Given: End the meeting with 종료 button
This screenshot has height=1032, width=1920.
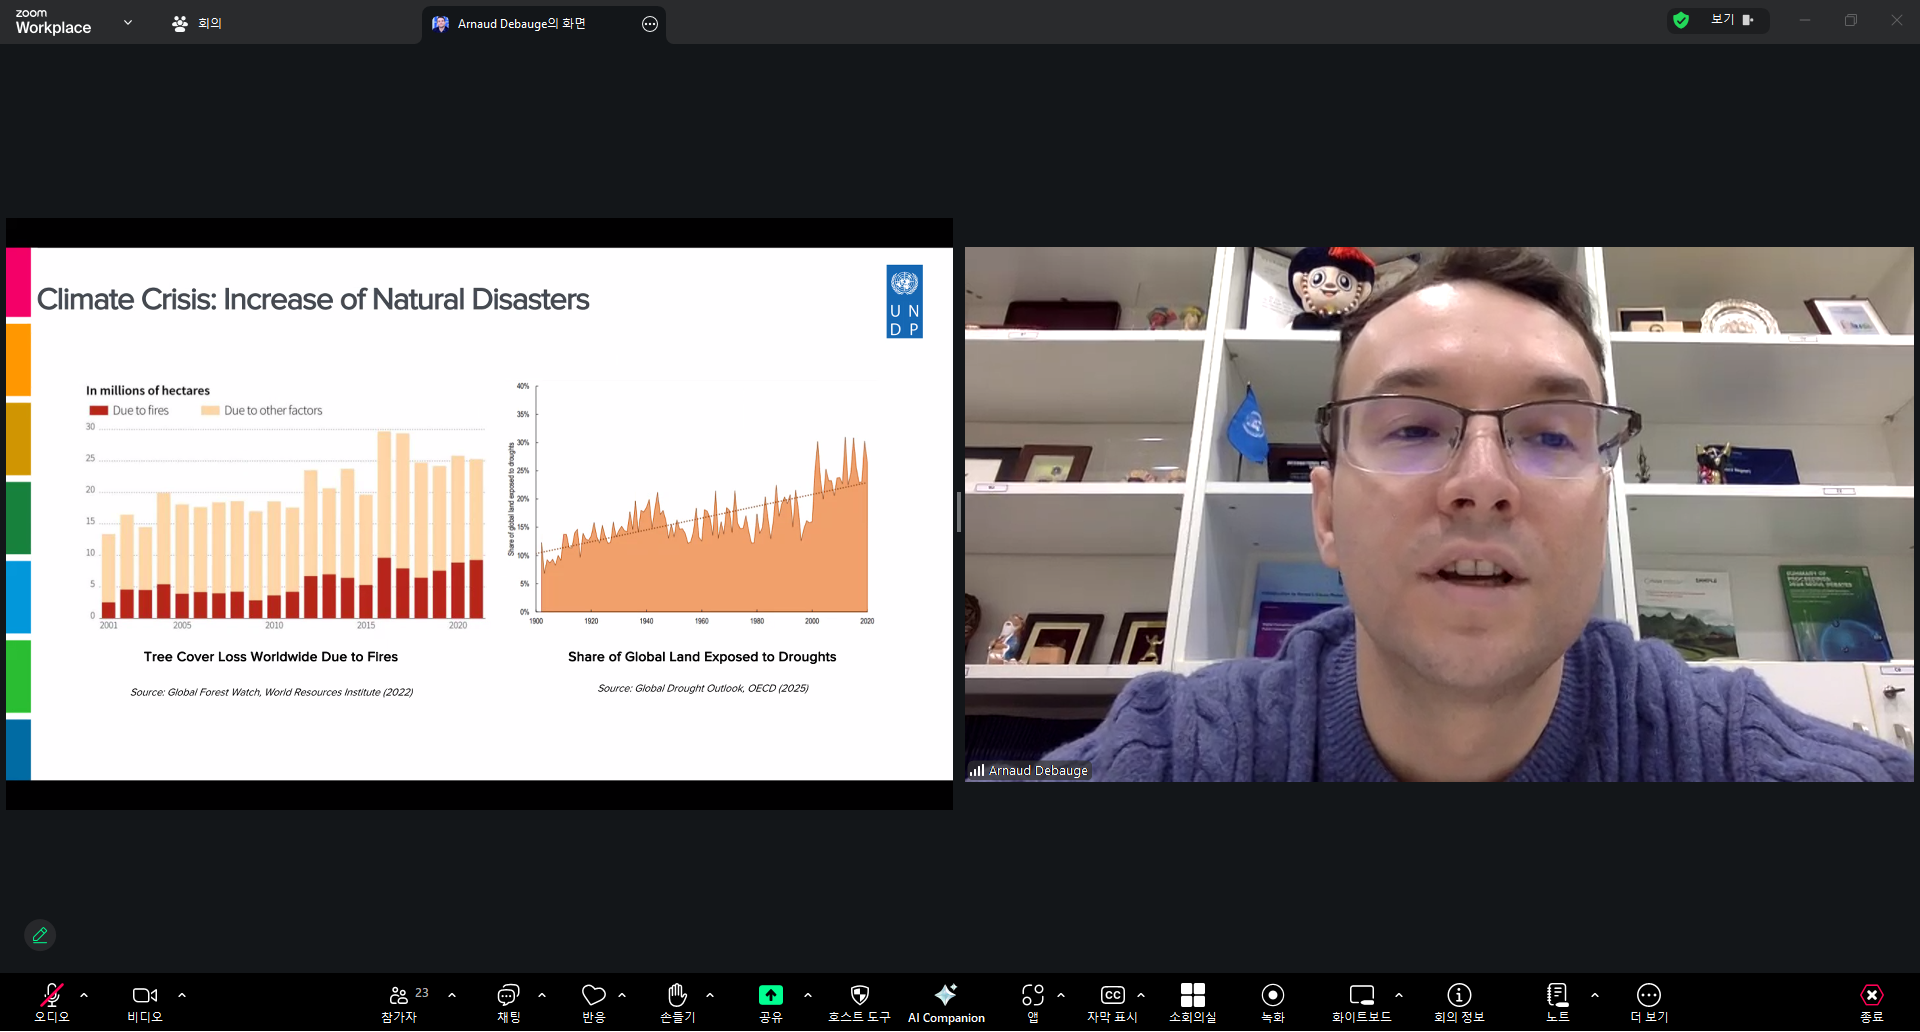Looking at the screenshot, I should (1872, 1002).
